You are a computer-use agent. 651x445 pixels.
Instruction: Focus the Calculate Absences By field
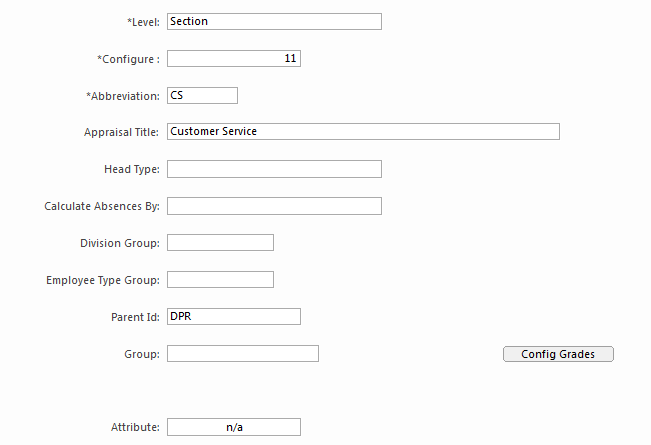(x=274, y=206)
